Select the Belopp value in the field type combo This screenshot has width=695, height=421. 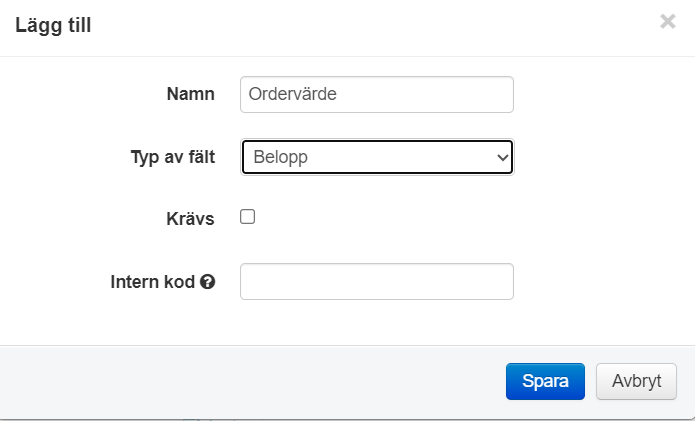coord(281,157)
